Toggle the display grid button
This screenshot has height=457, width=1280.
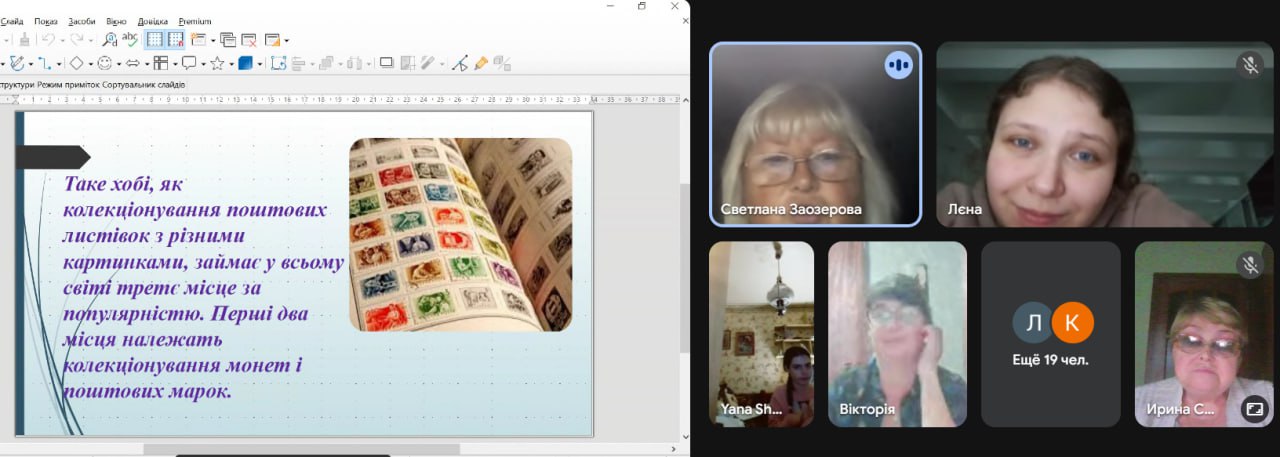pos(155,40)
